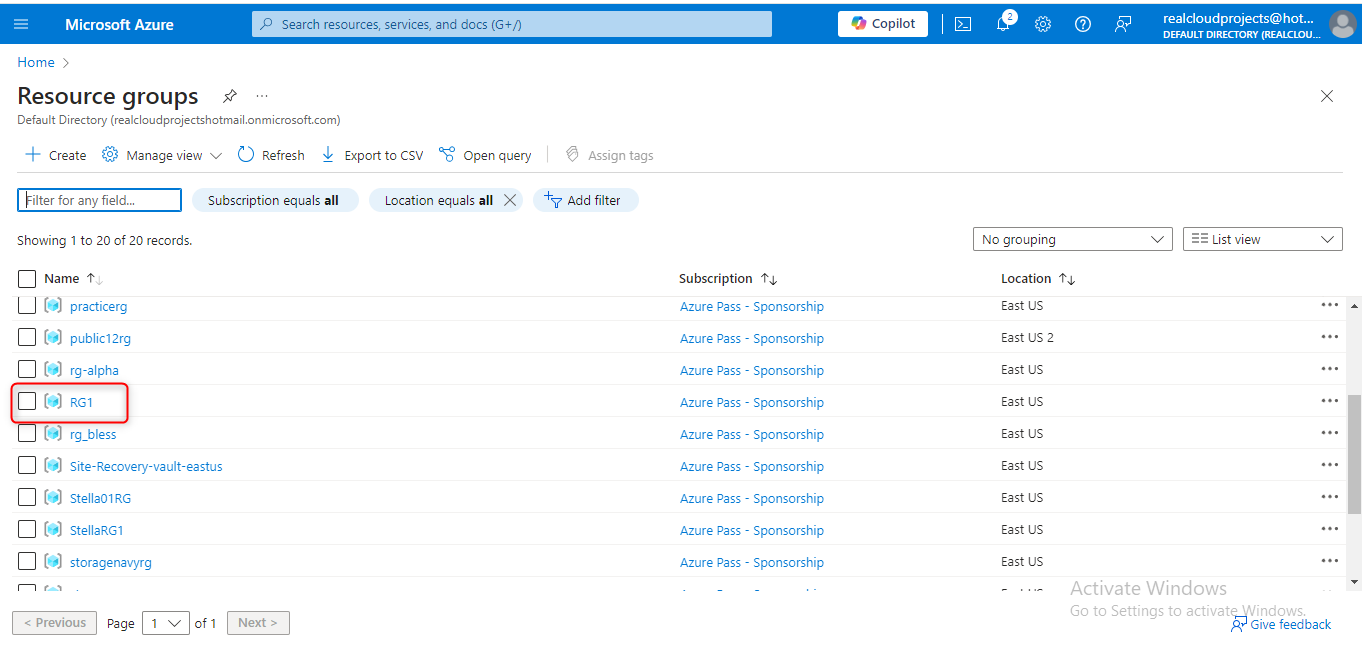Refresh the resource groups list
This screenshot has height=648, width=1362.
pyautogui.click(x=271, y=155)
